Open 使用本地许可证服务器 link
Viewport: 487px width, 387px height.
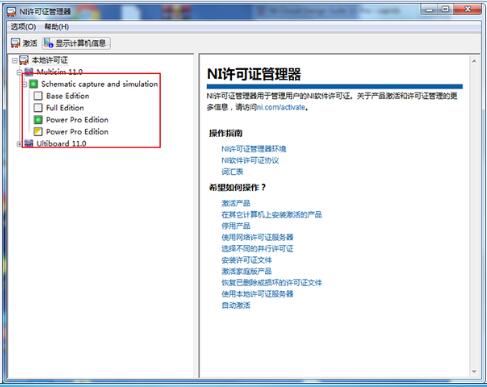tap(257, 294)
